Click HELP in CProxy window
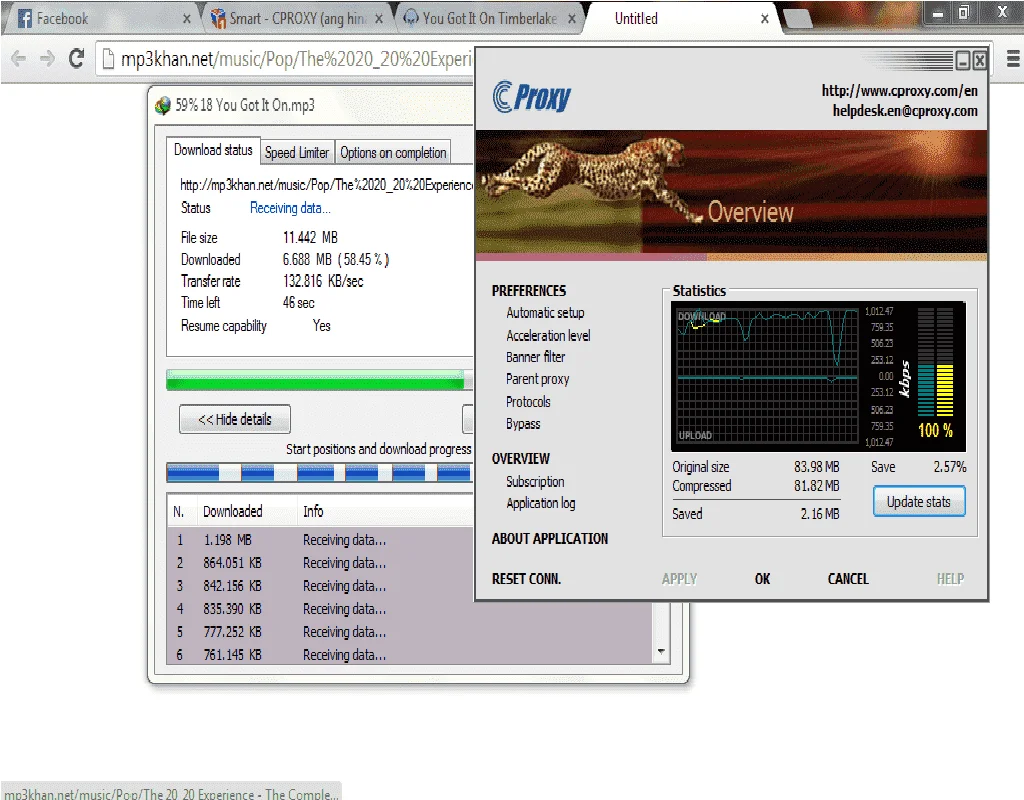The width and height of the screenshot is (1024, 800). point(950,579)
